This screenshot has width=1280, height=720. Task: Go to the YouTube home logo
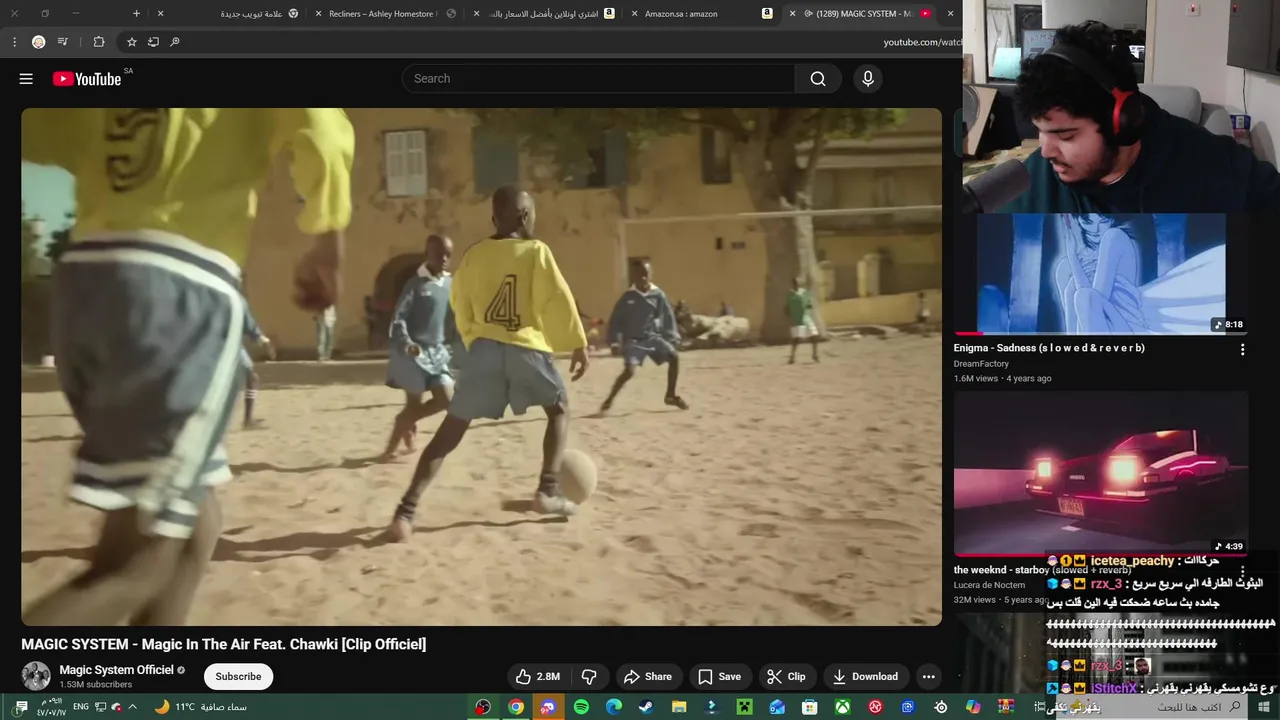(x=87, y=79)
